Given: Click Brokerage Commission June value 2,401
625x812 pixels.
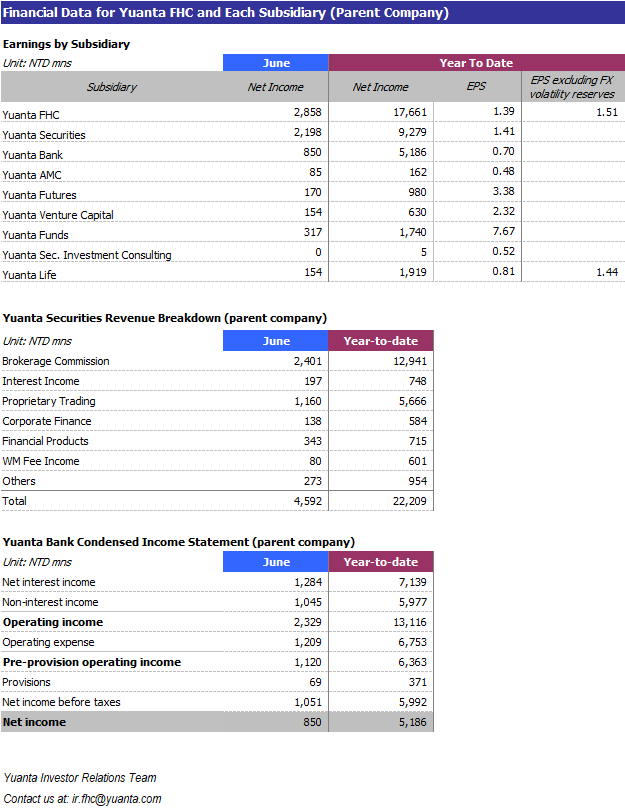Looking at the screenshot, I should (x=308, y=361).
